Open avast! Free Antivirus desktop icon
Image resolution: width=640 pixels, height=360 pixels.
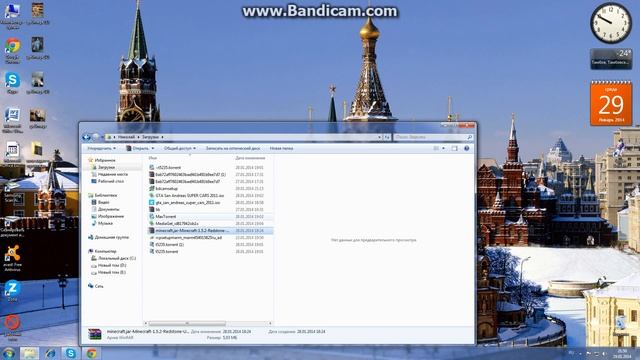pyautogui.click(x=12, y=258)
